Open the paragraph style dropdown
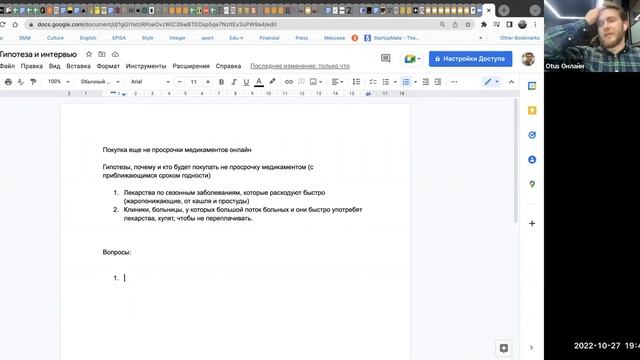 [100, 82]
